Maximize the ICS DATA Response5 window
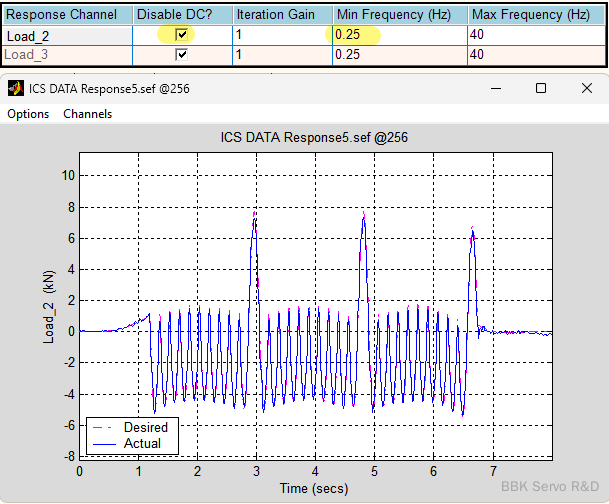Screen dimensions: 609x504 (x=541, y=88)
